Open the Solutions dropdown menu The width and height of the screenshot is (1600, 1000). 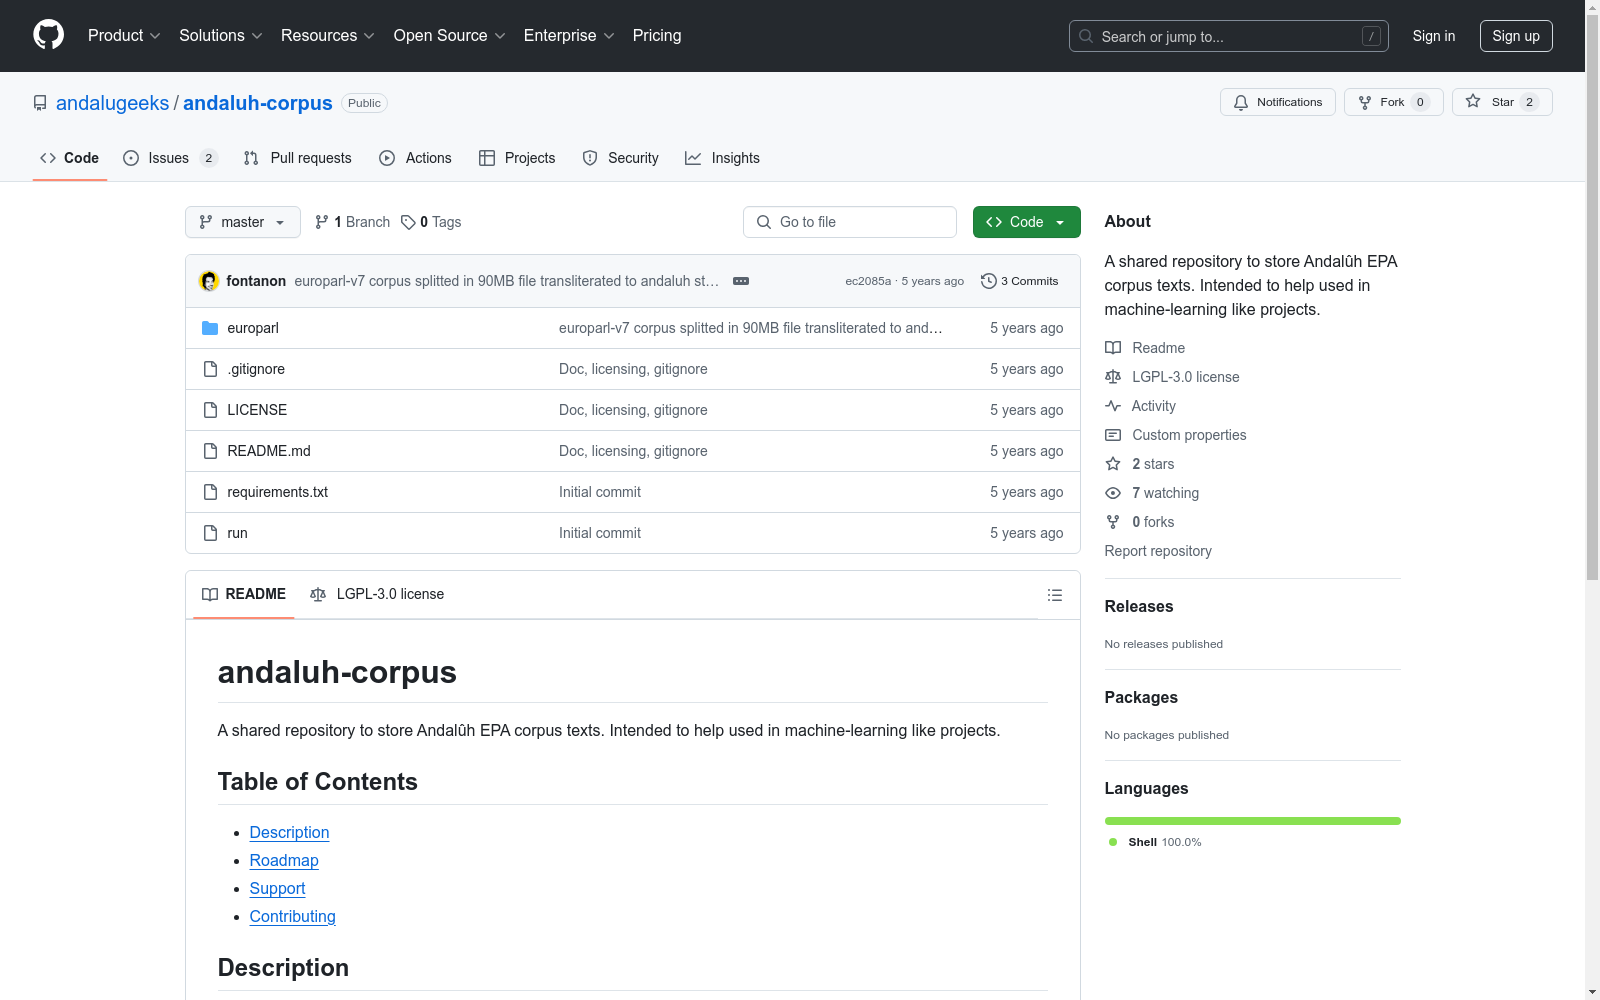point(221,35)
